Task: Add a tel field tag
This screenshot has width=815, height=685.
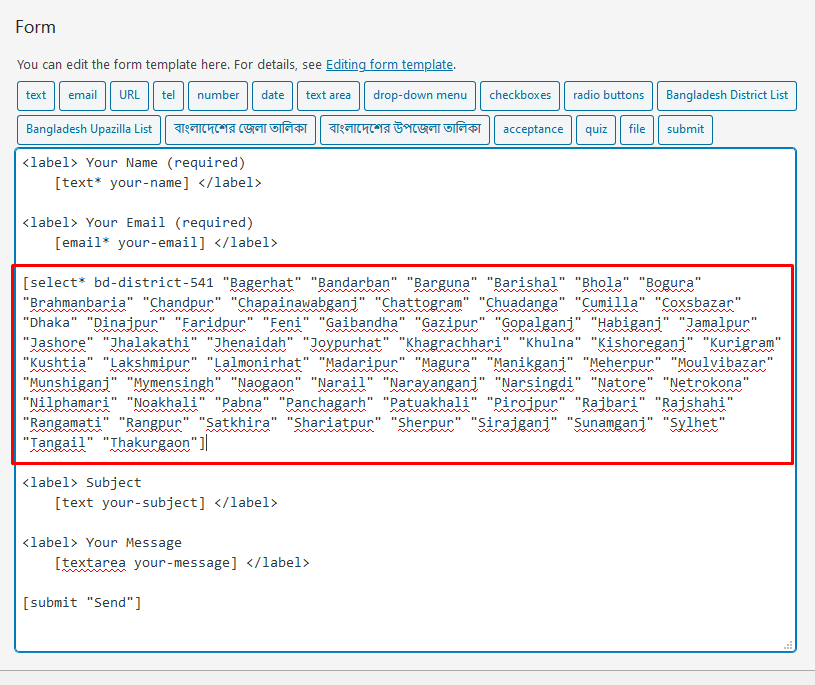Action: pyautogui.click(x=168, y=96)
